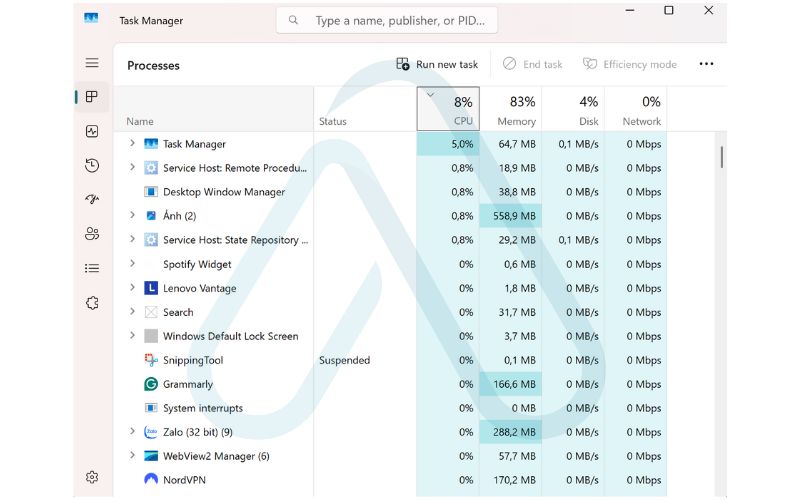Click the Processes page heading
The height and width of the screenshot is (500, 800).
(x=153, y=66)
